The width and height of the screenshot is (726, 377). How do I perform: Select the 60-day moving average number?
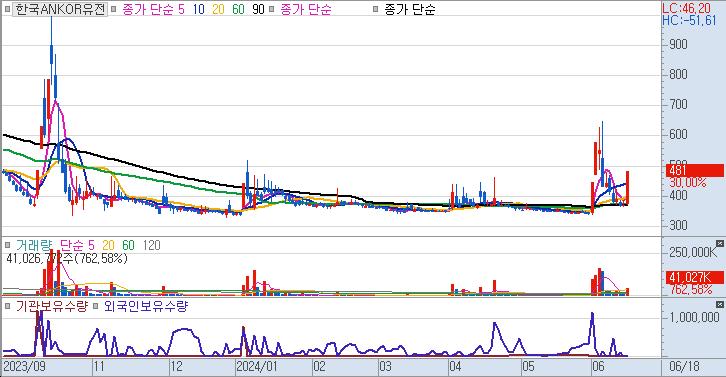(238, 9)
